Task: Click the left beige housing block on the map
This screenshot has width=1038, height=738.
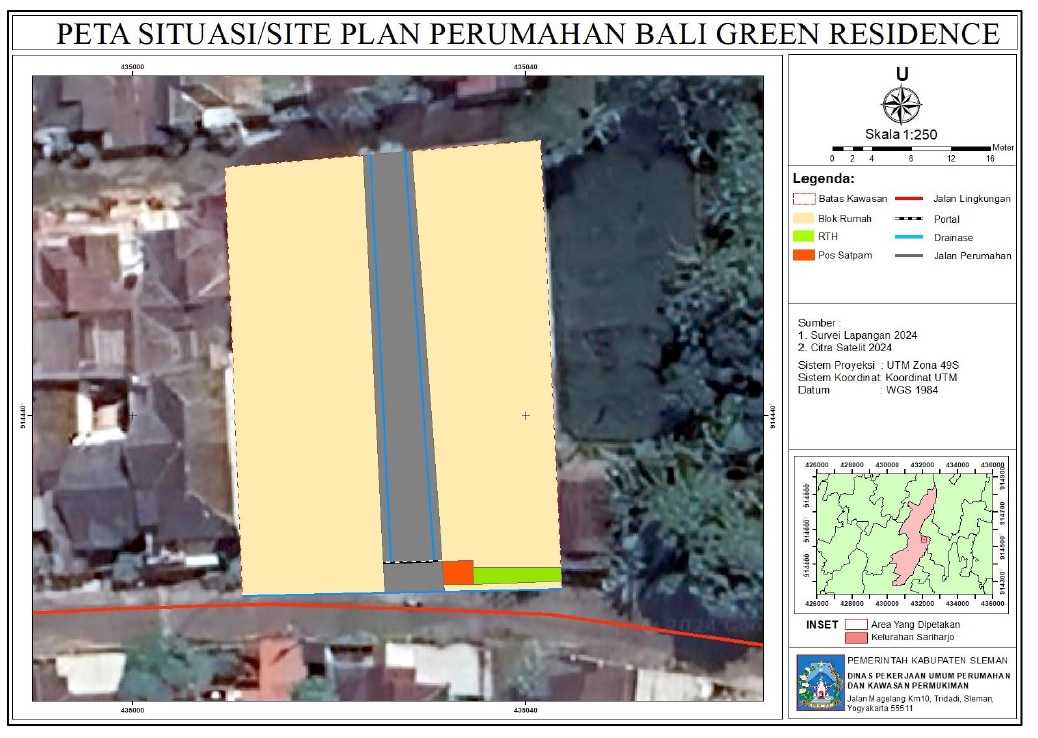Action: pos(305,377)
